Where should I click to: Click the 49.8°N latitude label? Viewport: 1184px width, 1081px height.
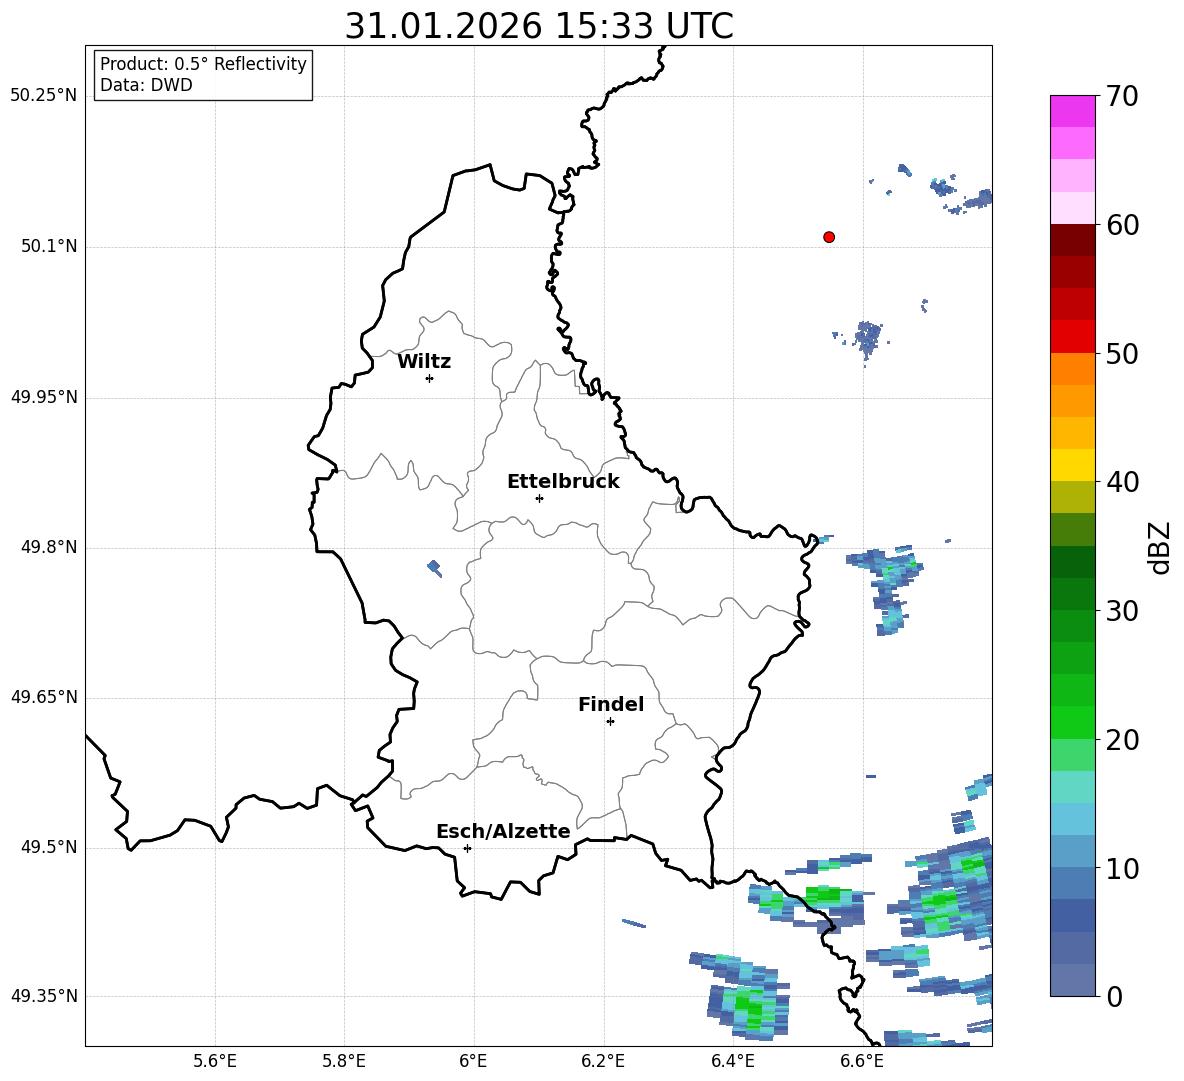49,547
